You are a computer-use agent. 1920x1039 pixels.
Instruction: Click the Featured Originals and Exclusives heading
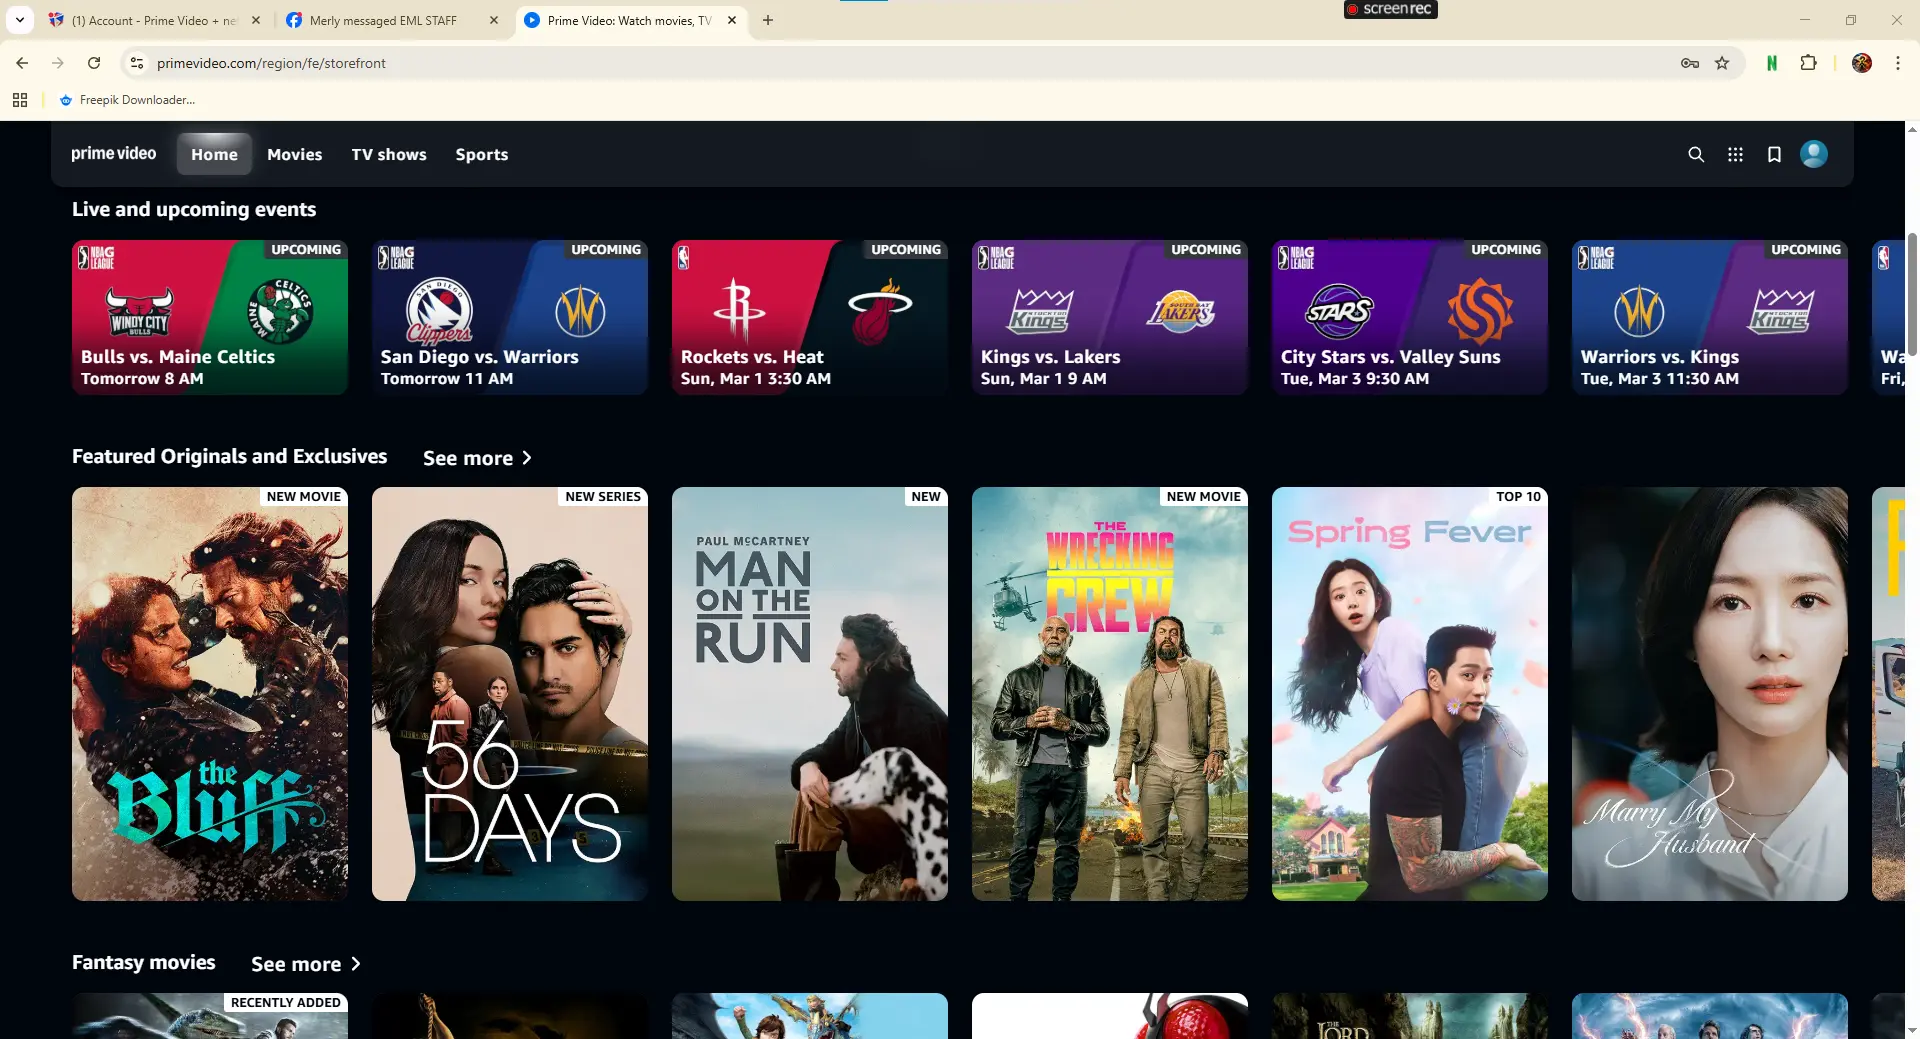(x=229, y=456)
